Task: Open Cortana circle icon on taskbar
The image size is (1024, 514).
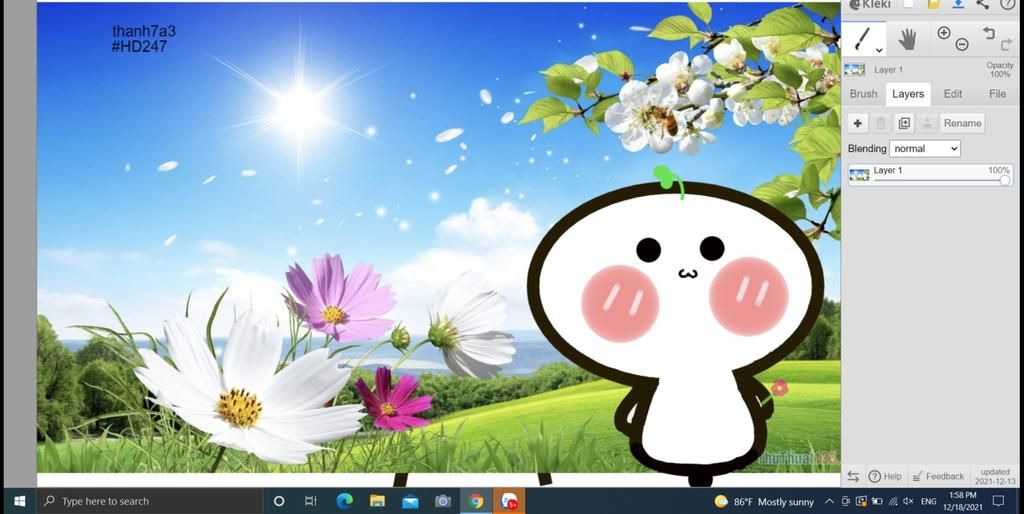Action: 279,501
